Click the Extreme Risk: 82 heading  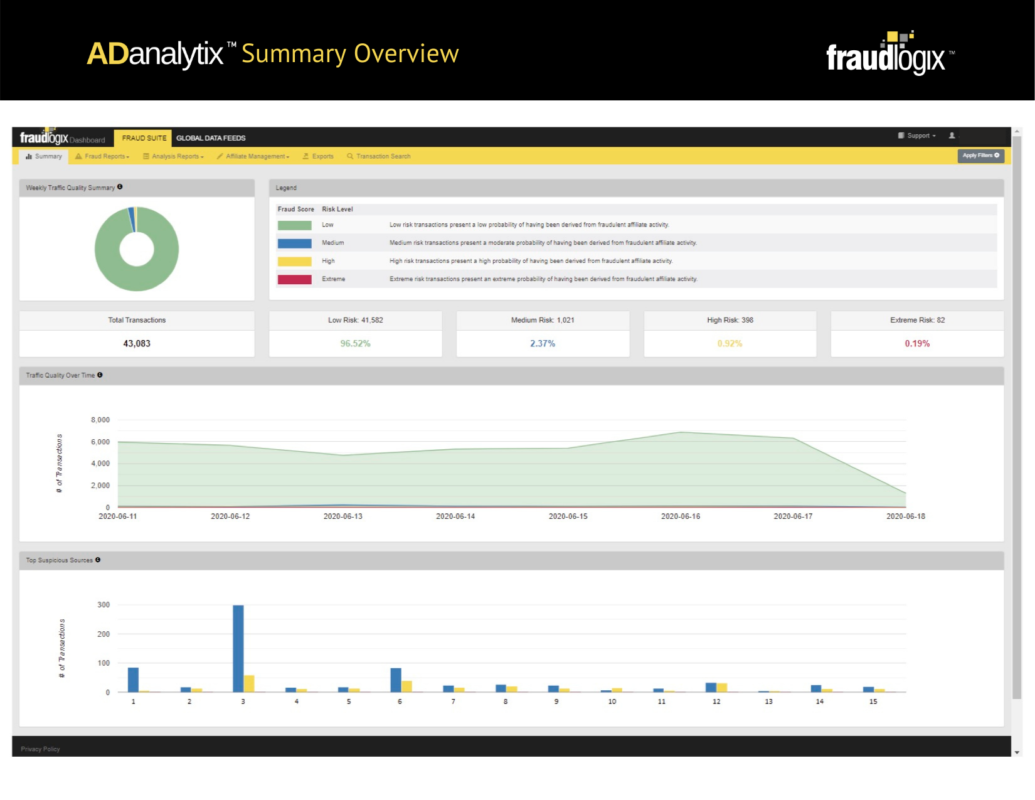[x=917, y=320]
